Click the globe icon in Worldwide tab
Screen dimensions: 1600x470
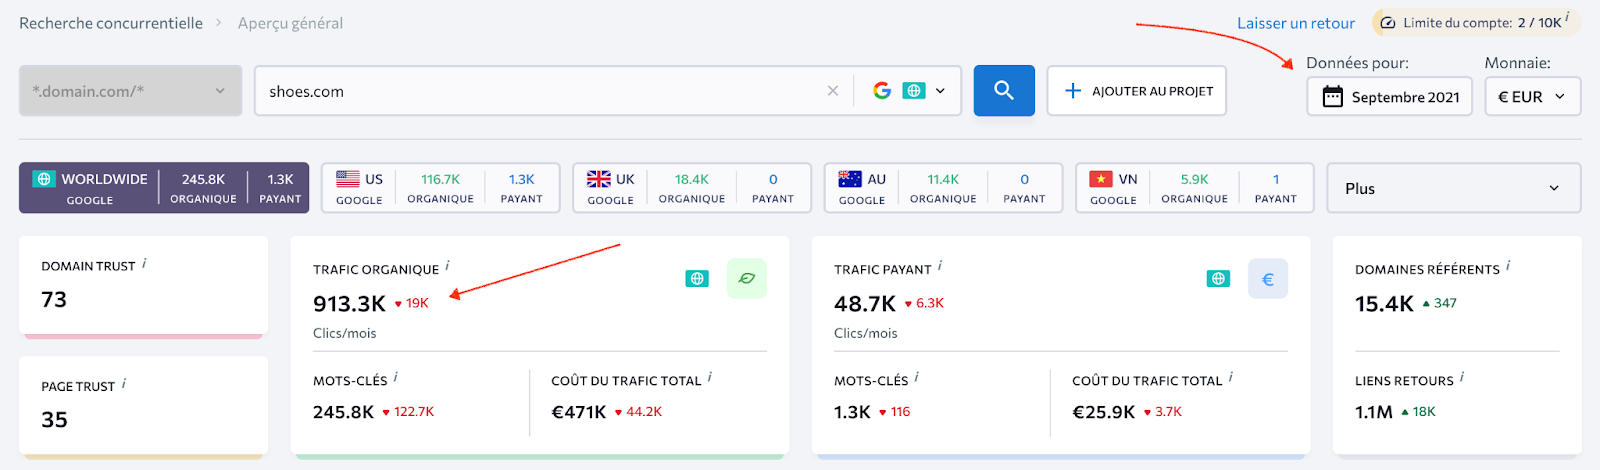click(x=43, y=179)
